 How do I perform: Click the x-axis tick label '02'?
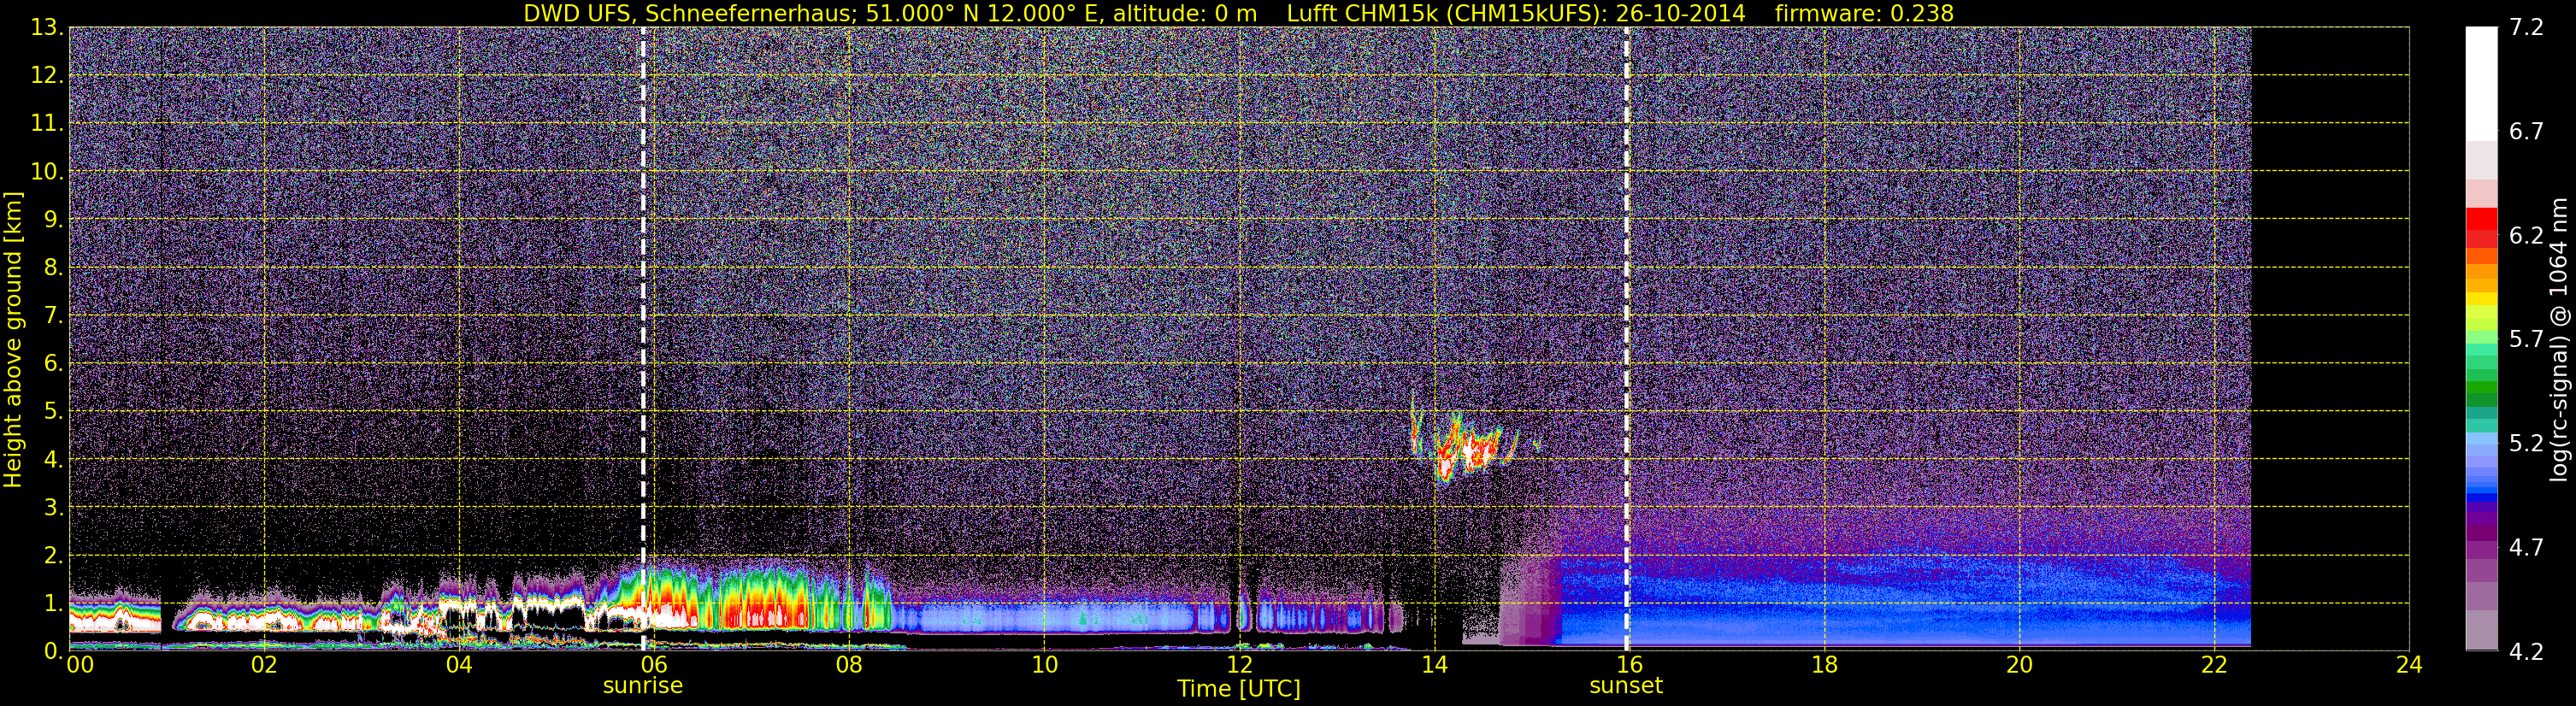pyautogui.click(x=264, y=665)
